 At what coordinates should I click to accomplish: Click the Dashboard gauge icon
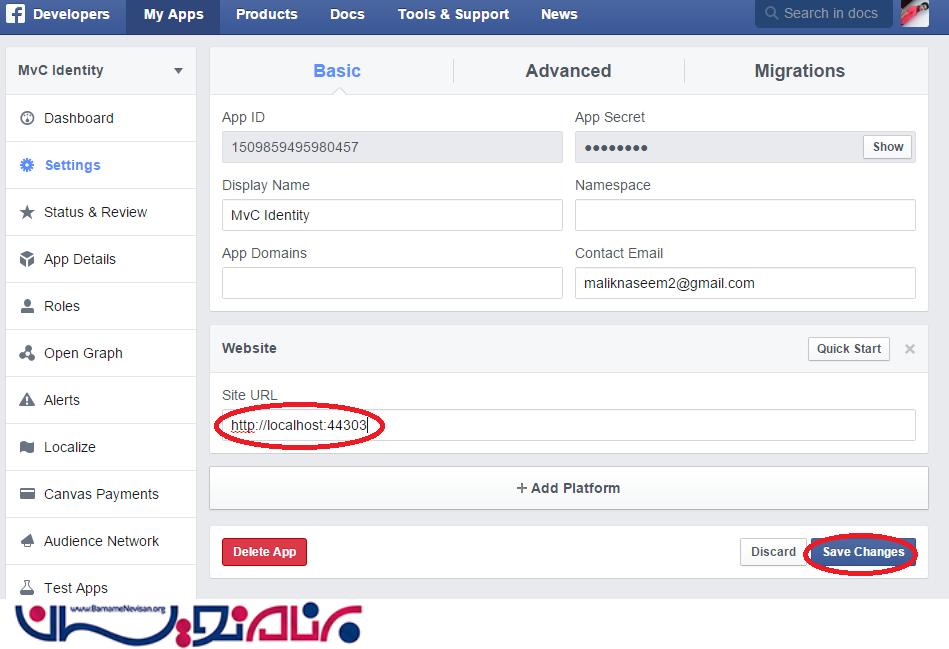click(x=27, y=118)
